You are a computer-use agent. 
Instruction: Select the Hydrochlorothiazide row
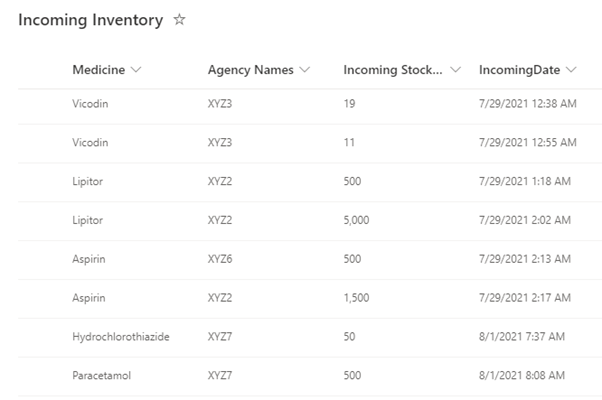click(x=120, y=337)
